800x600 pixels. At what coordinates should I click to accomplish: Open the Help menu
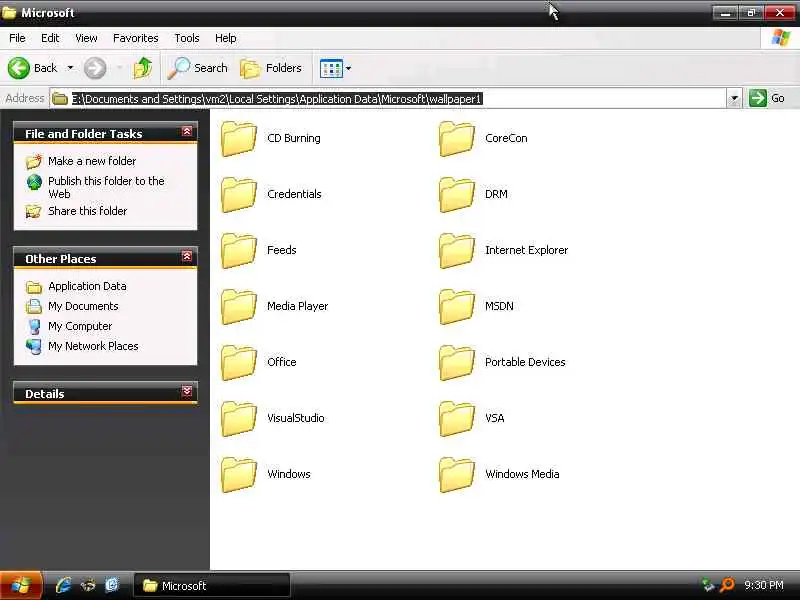225,38
